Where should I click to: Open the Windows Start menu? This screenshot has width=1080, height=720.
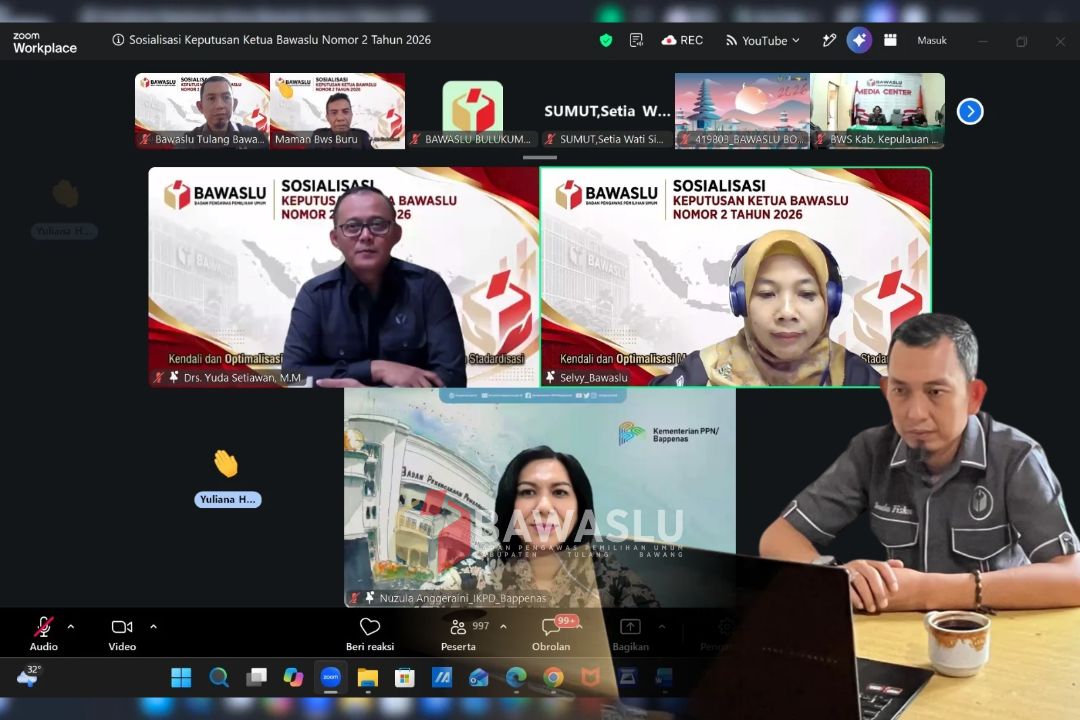click(181, 678)
